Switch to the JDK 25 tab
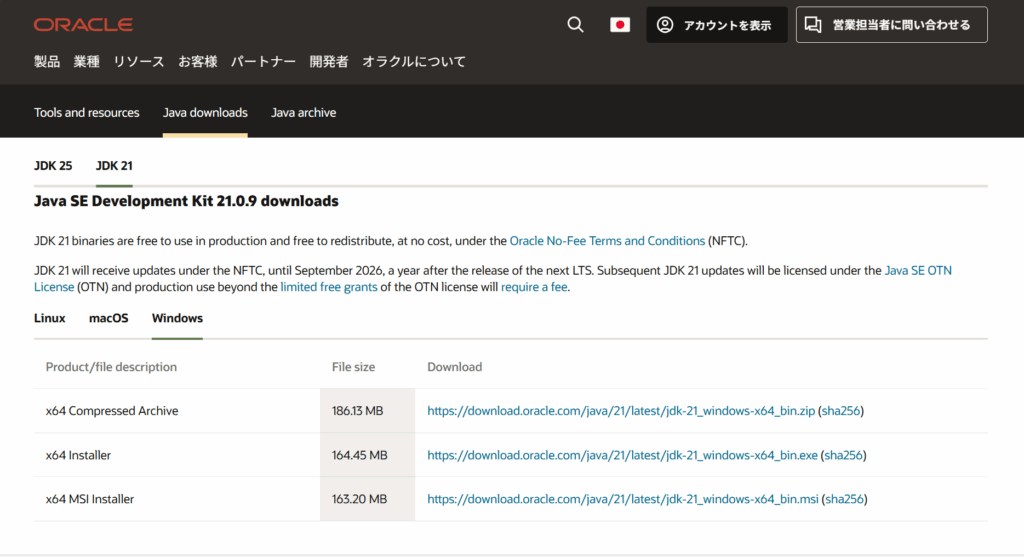Viewport: 1024px width, 557px height. pyautogui.click(x=53, y=166)
